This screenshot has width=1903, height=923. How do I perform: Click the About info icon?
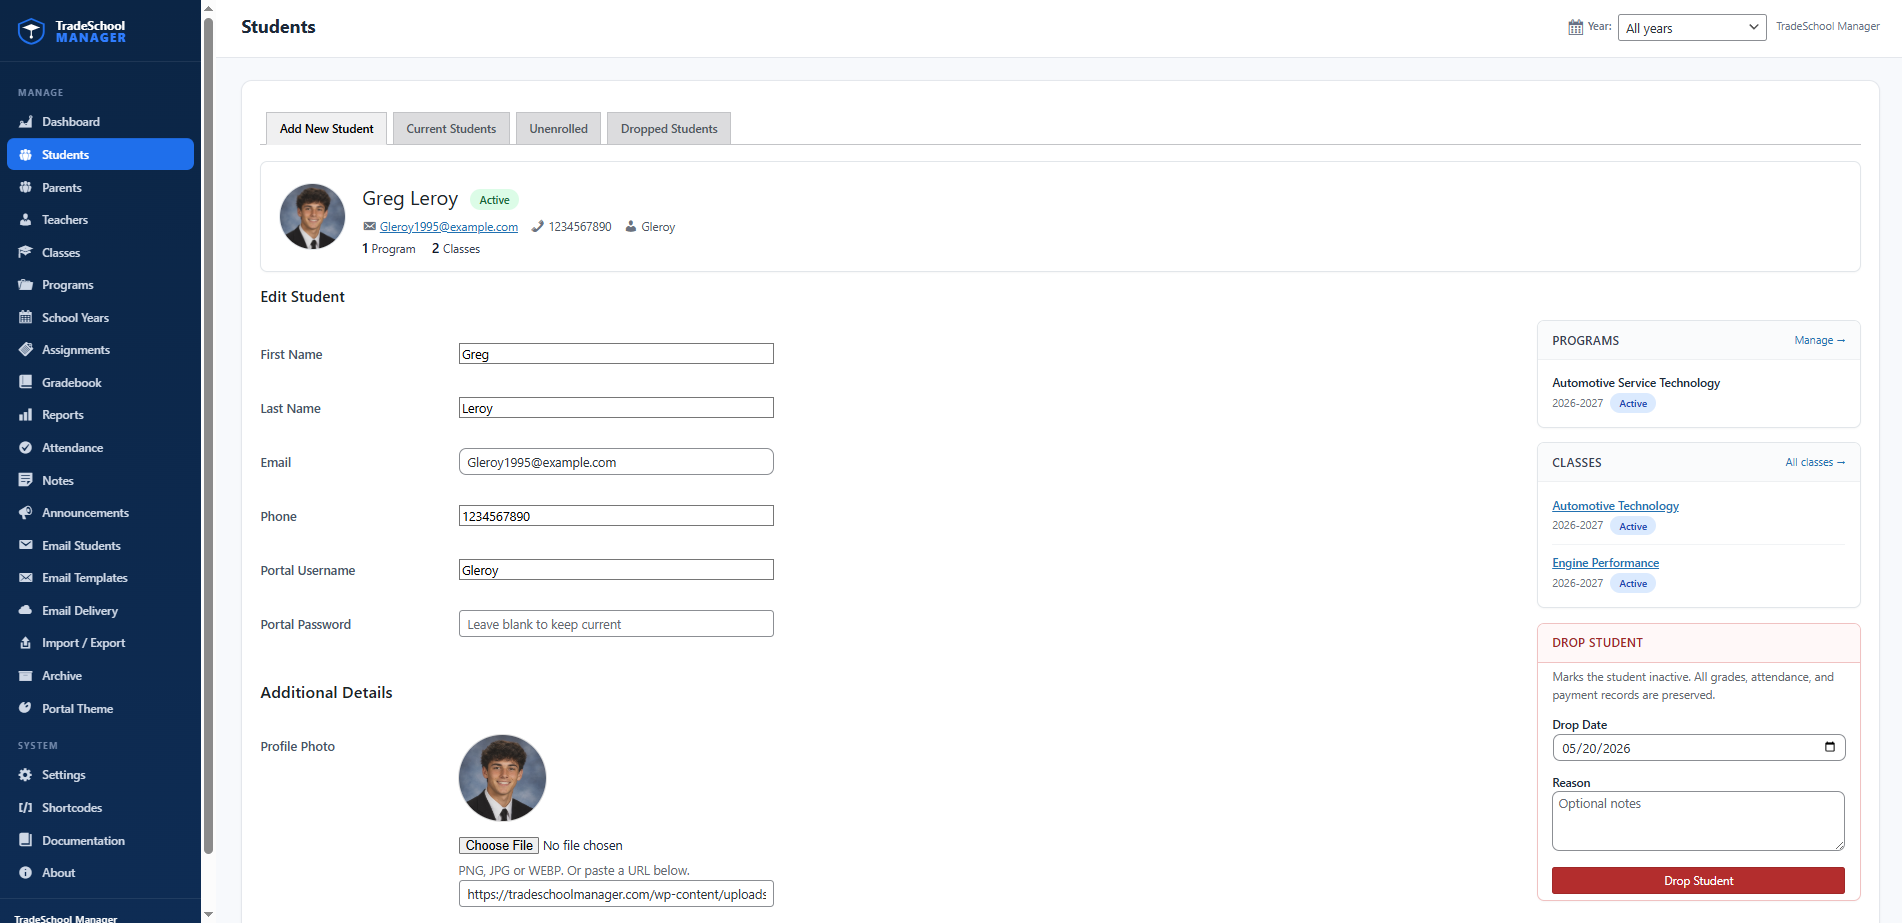pos(26,873)
